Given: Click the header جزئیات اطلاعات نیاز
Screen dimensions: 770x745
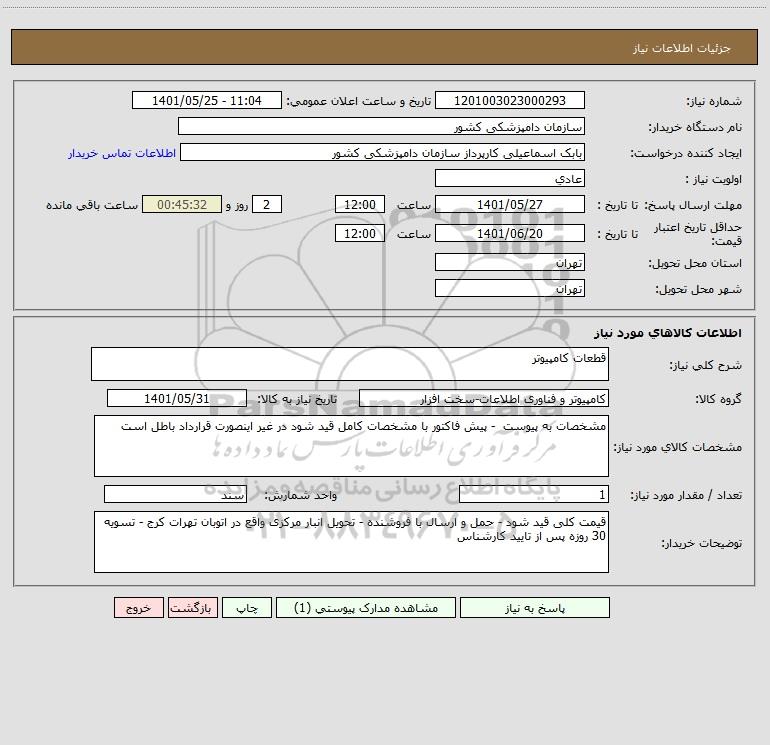Looking at the screenshot, I should coord(682,48).
